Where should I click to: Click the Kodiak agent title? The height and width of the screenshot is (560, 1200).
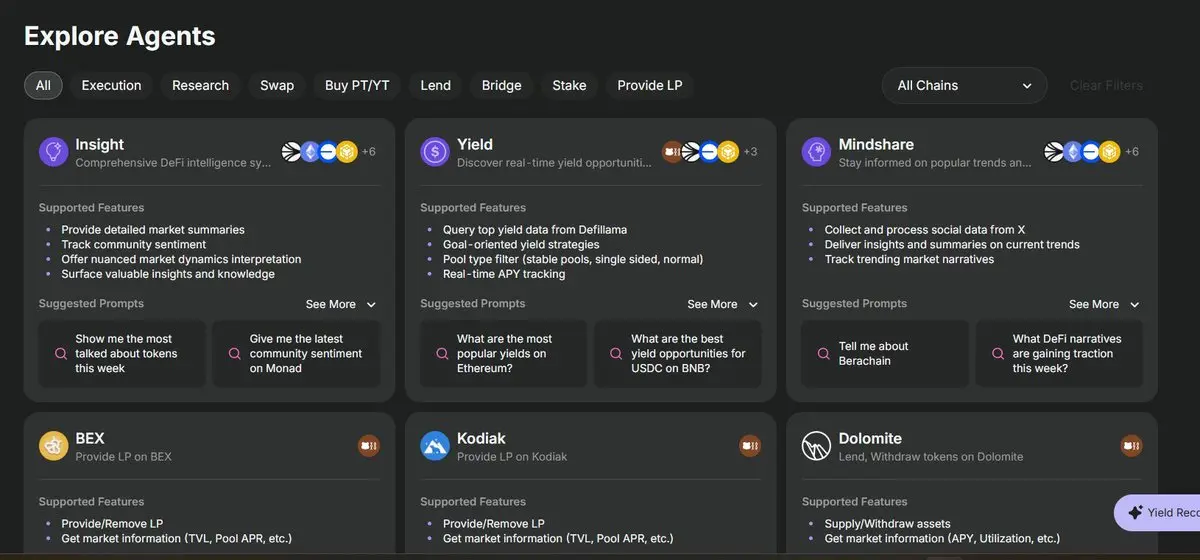click(481, 438)
